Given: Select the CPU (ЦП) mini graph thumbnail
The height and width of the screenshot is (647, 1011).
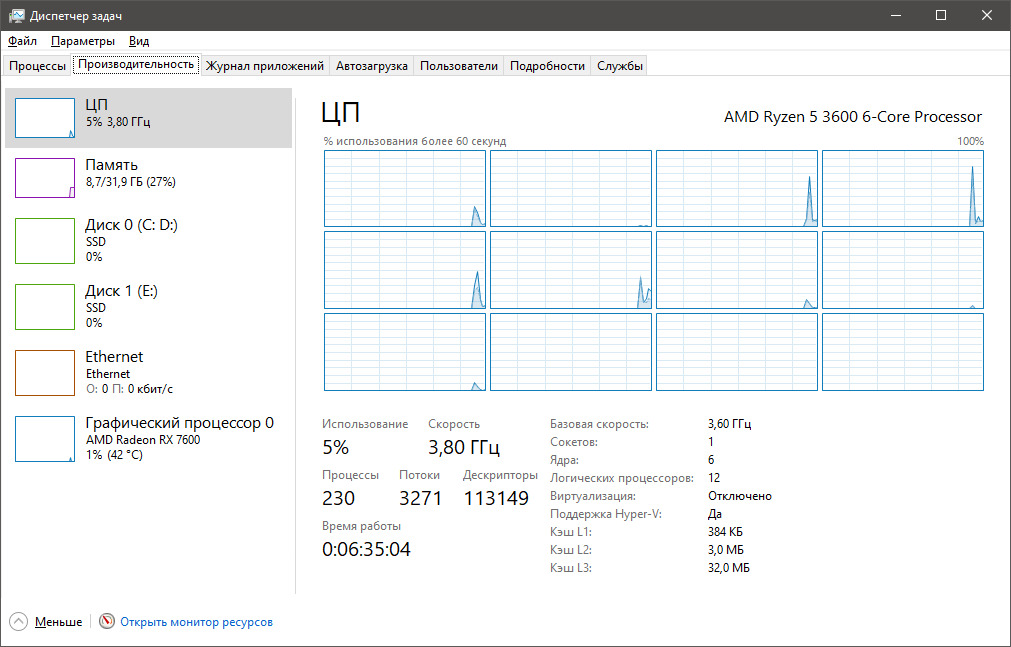Looking at the screenshot, I should pyautogui.click(x=45, y=118).
